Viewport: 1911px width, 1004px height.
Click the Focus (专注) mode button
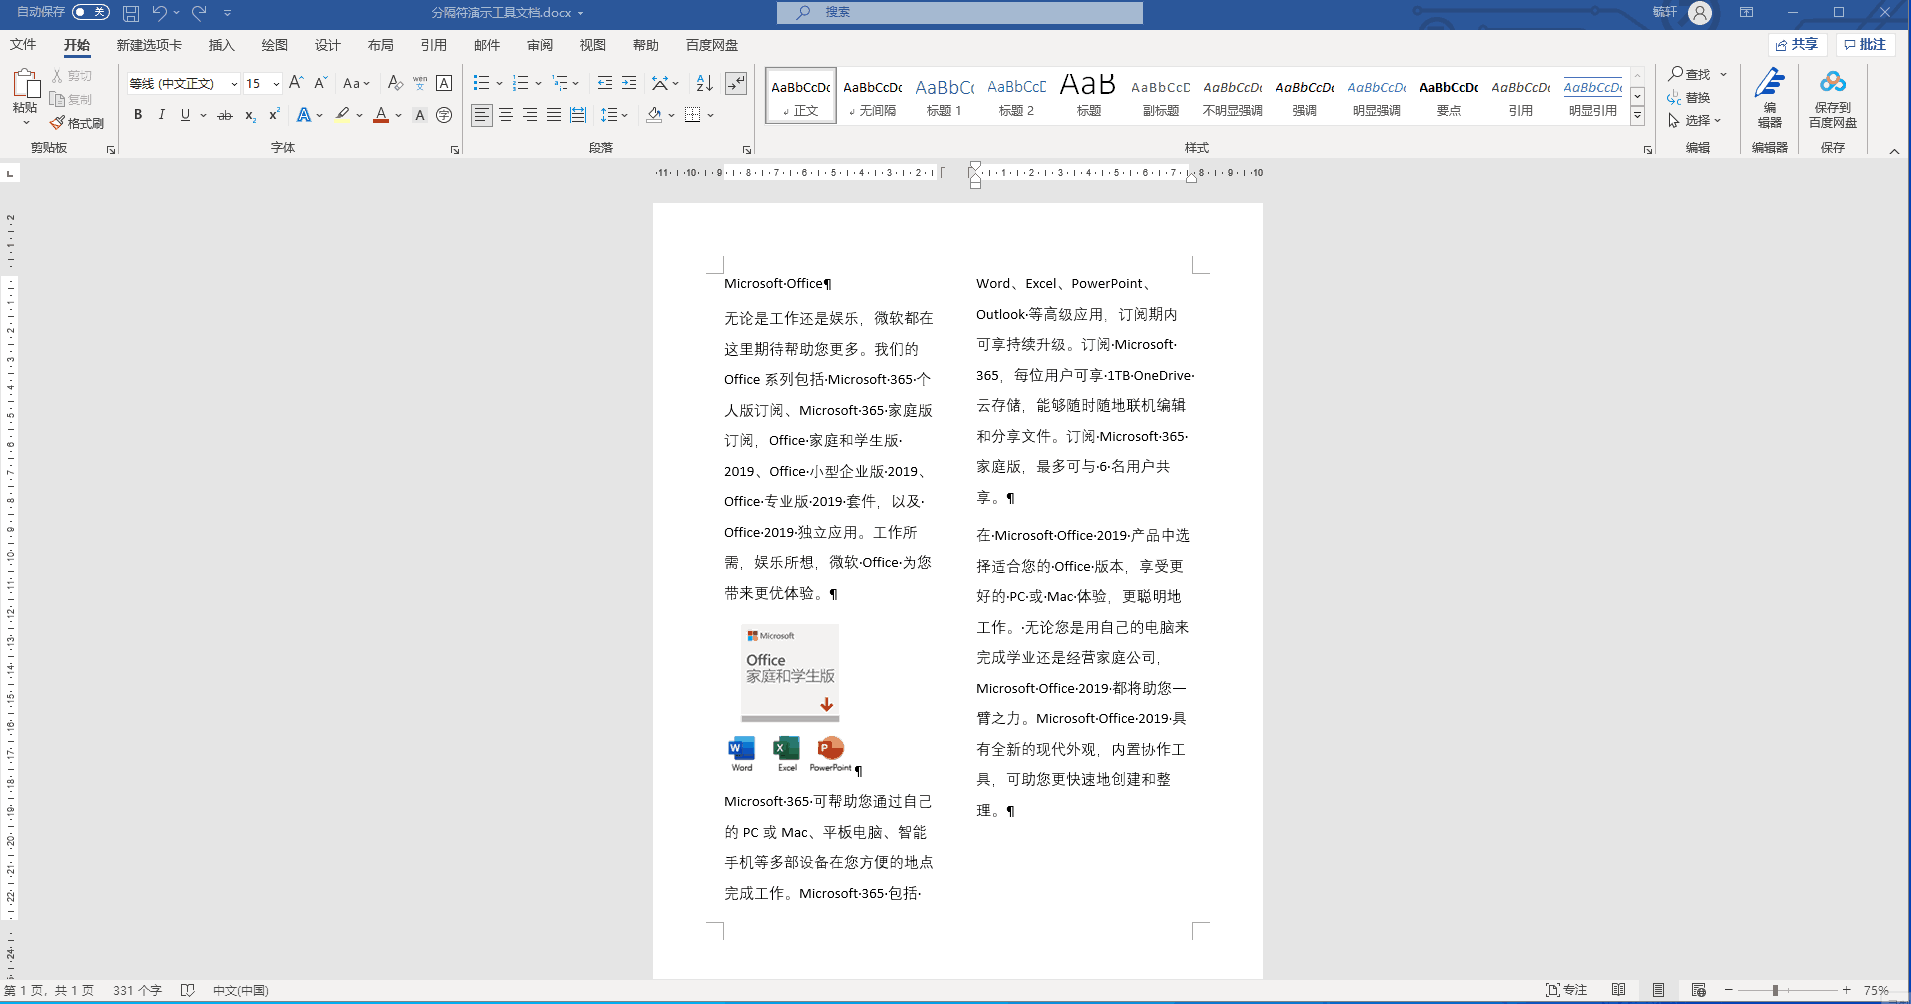pos(1567,990)
